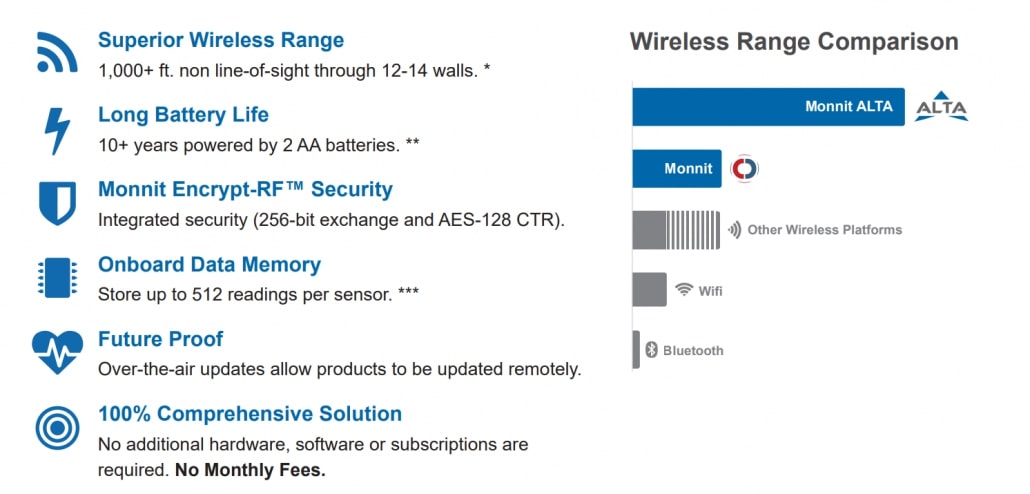Click the blue Monnit ALTA range bar
The image size is (1030, 494).
pos(768,107)
